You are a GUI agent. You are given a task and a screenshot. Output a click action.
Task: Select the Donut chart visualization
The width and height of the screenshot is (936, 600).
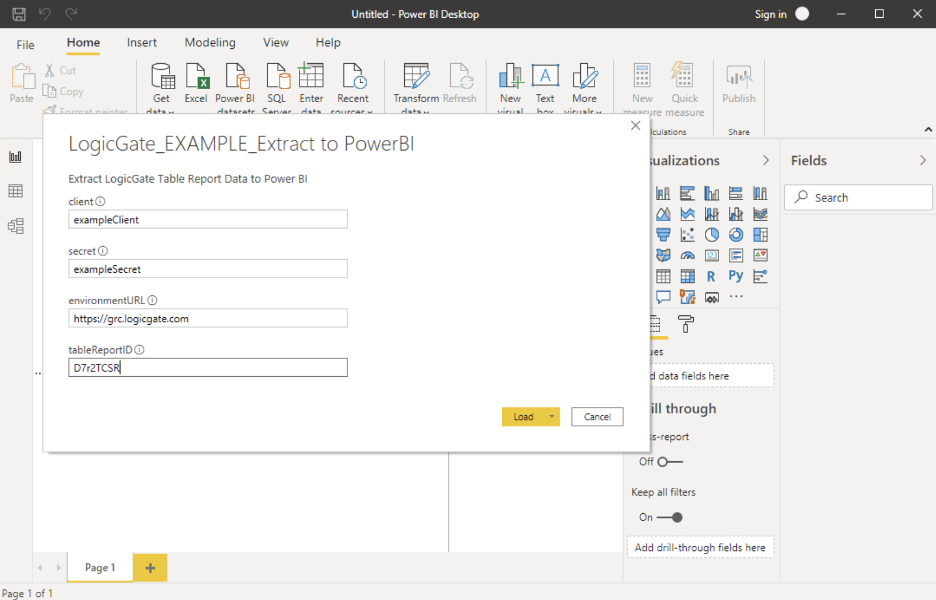[x=734, y=234]
